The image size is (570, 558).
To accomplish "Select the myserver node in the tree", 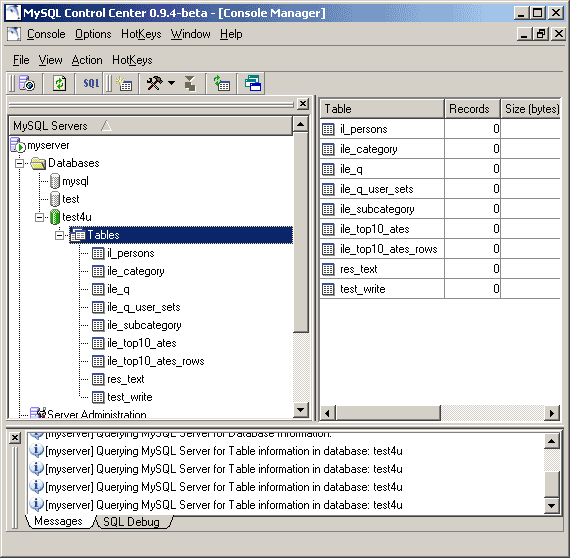I will (48, 145).
